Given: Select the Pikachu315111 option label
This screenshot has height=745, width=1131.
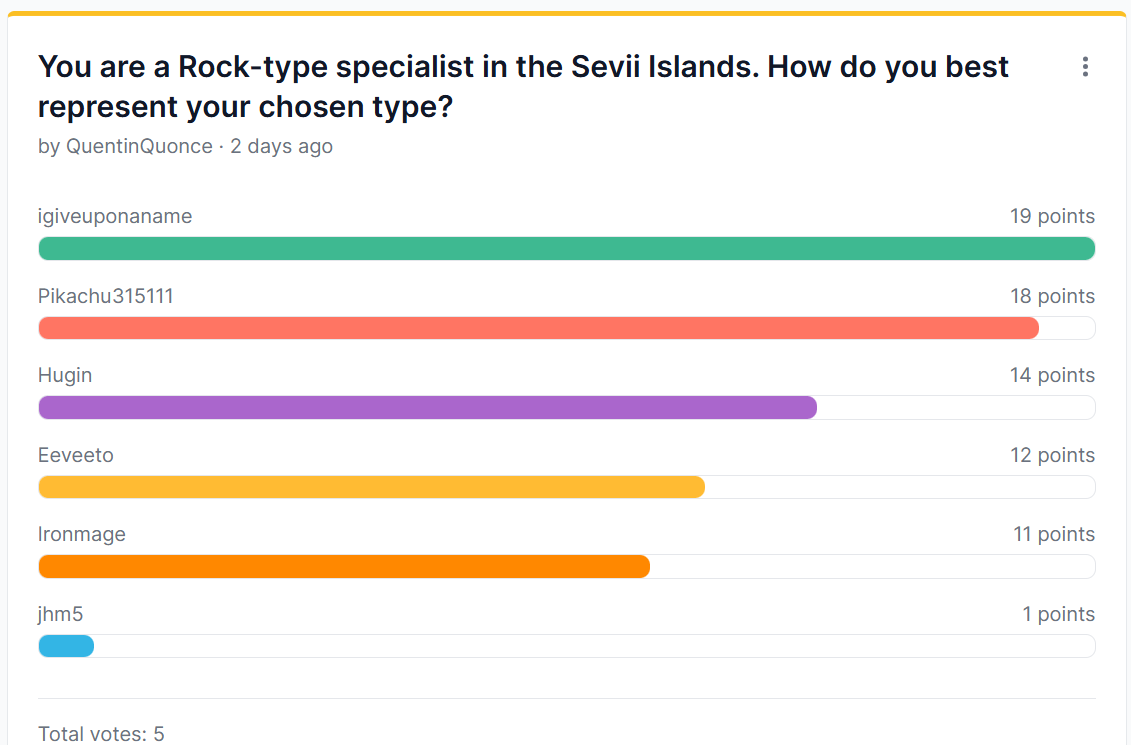Looking at the screenshot, I should [105, 296].
